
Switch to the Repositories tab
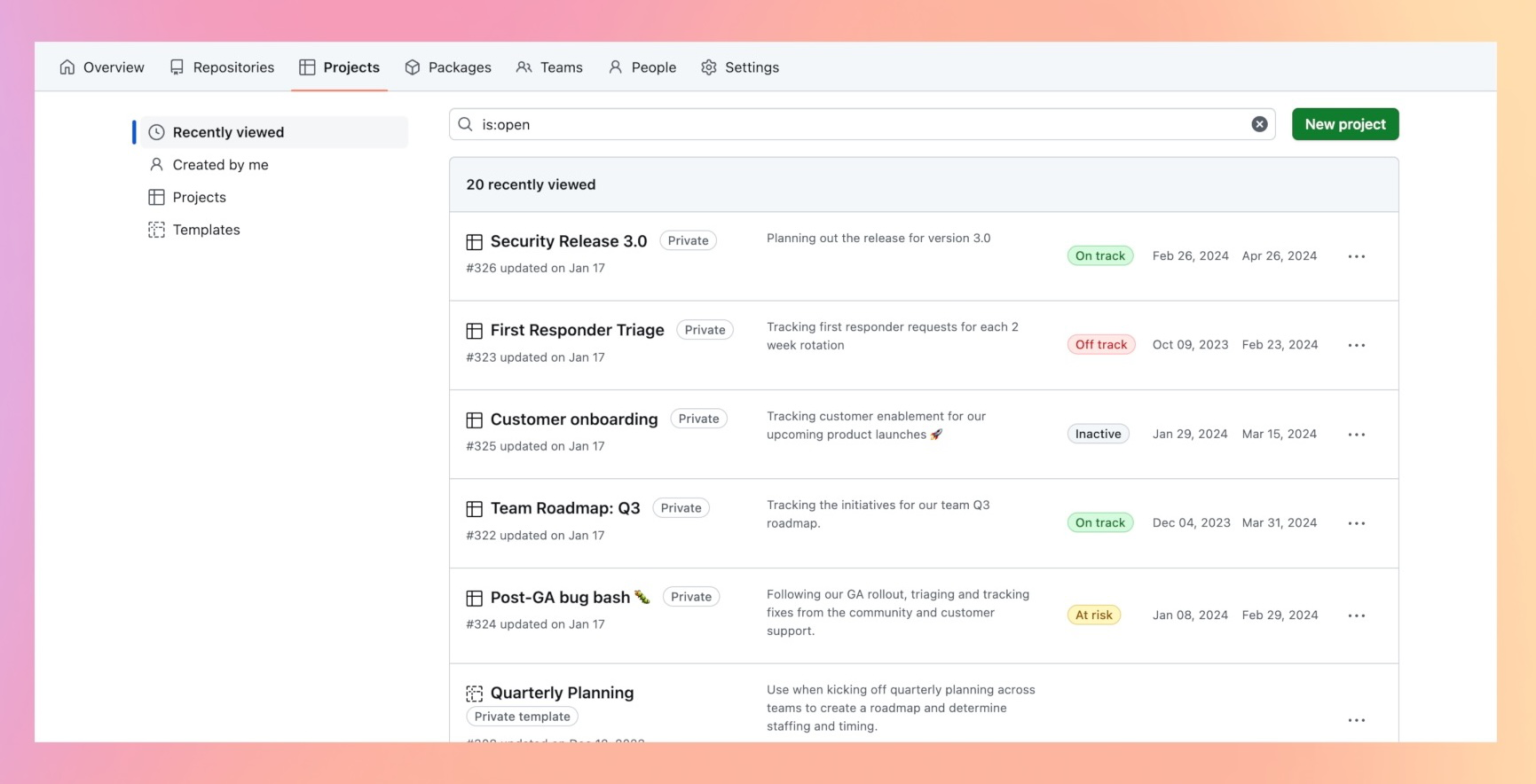222,67
